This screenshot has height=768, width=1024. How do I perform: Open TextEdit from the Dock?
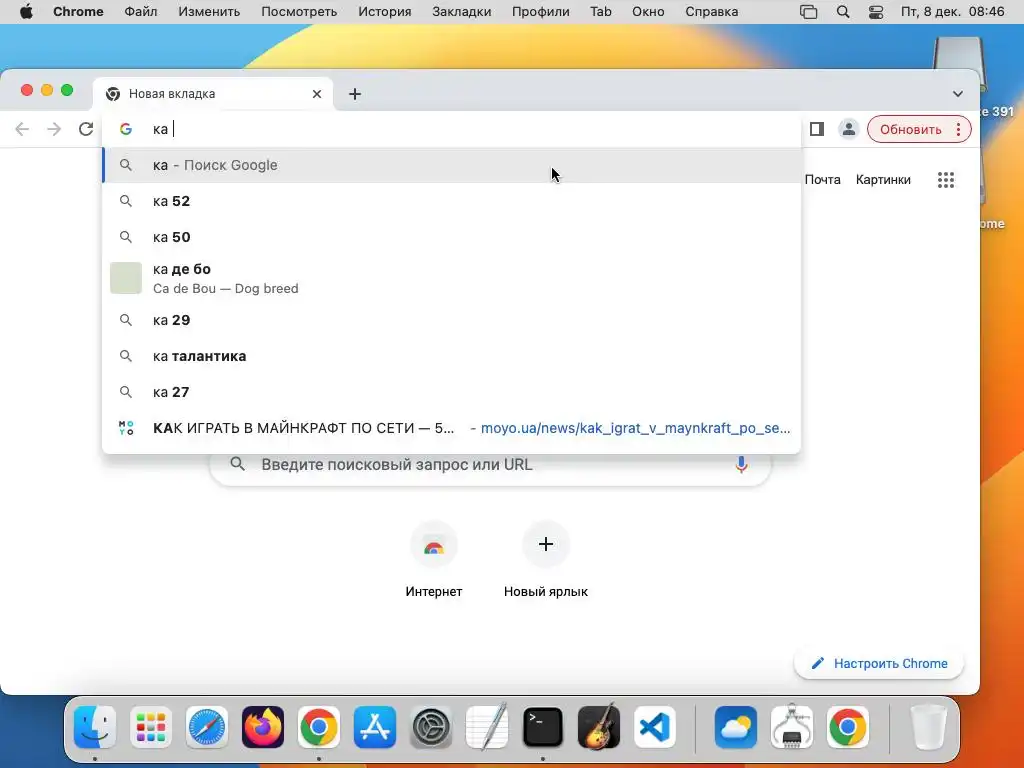point(487,727)
